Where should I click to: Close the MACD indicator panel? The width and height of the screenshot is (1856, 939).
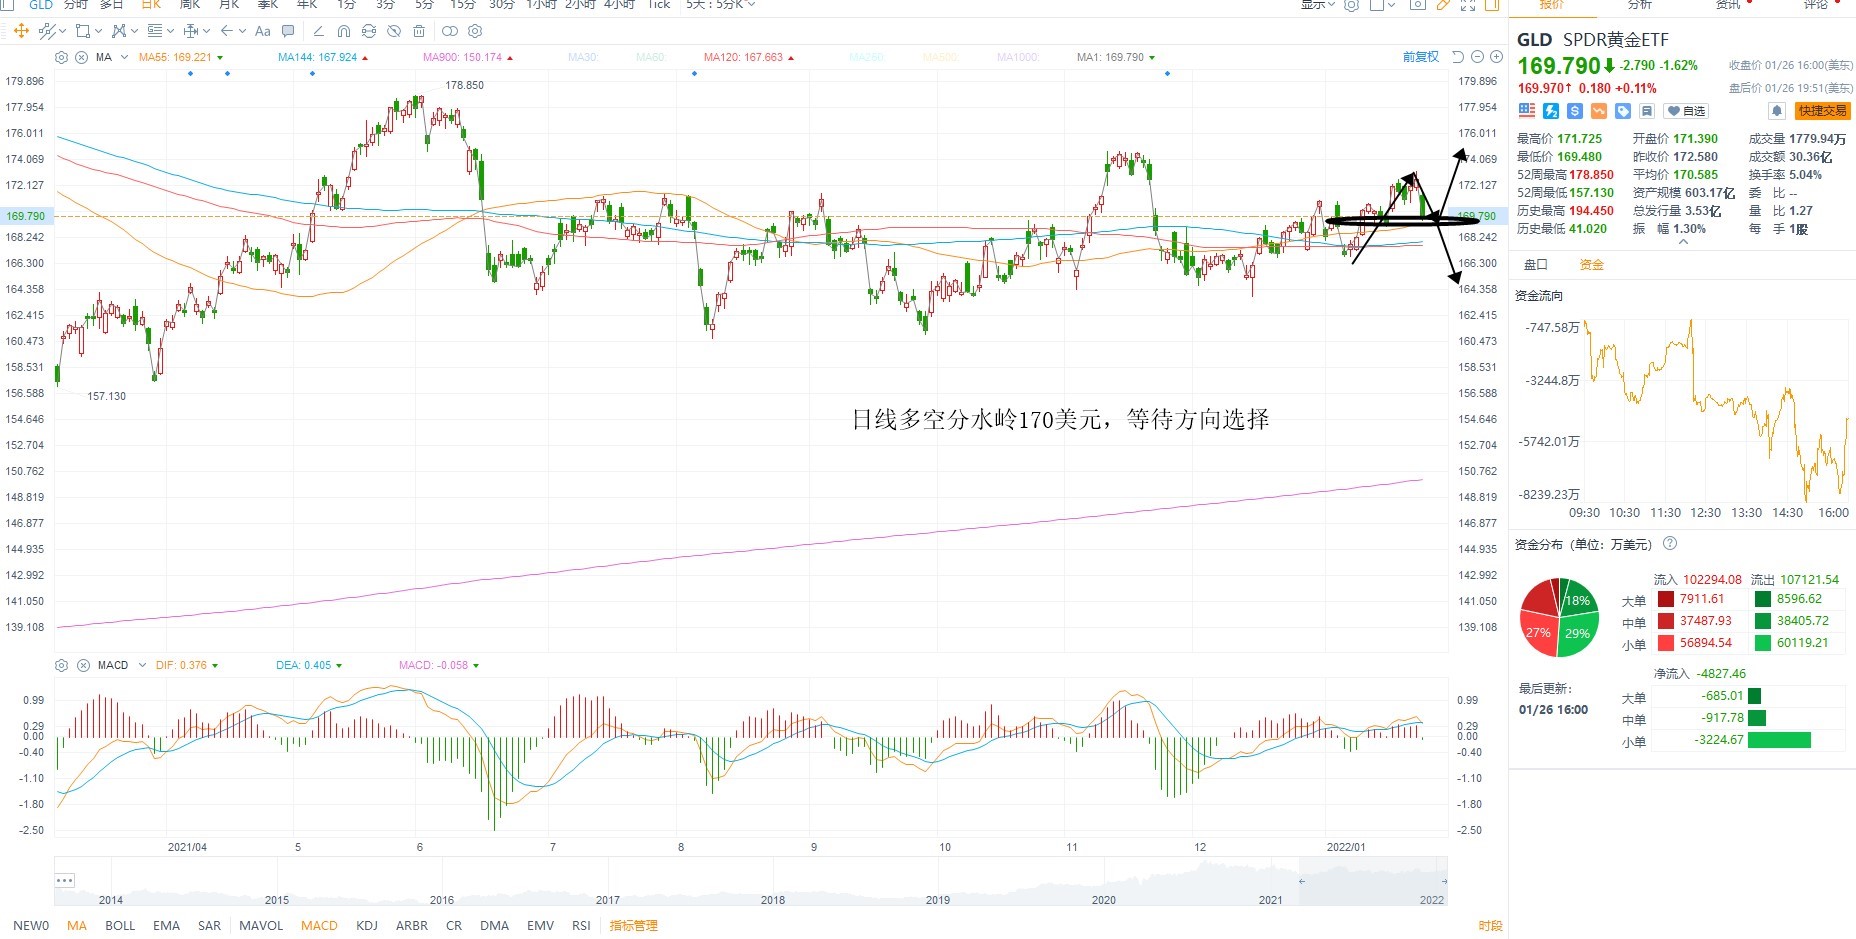(x=83, y=665)
